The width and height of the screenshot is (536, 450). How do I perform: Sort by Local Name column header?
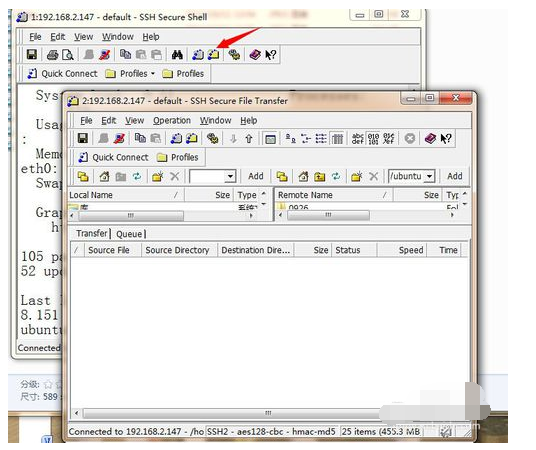(x=126, y=195)
